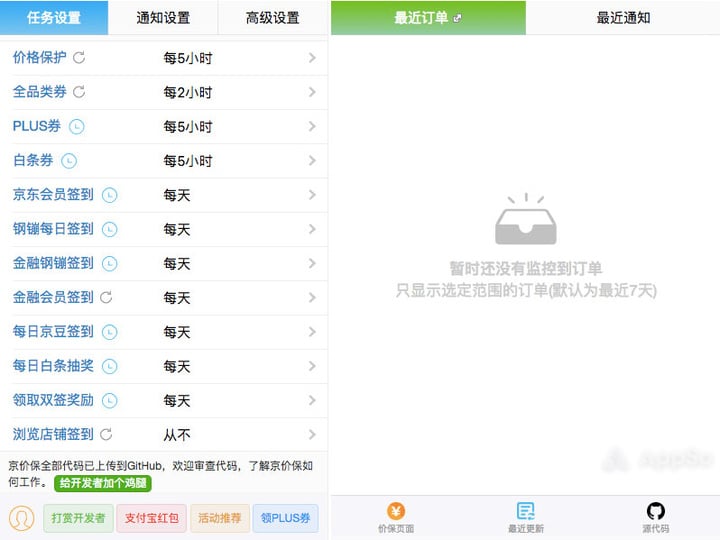Expand the 金融钢镚签到 frequency chevron
The image size is (720, 540).
[x=312, y=264]
